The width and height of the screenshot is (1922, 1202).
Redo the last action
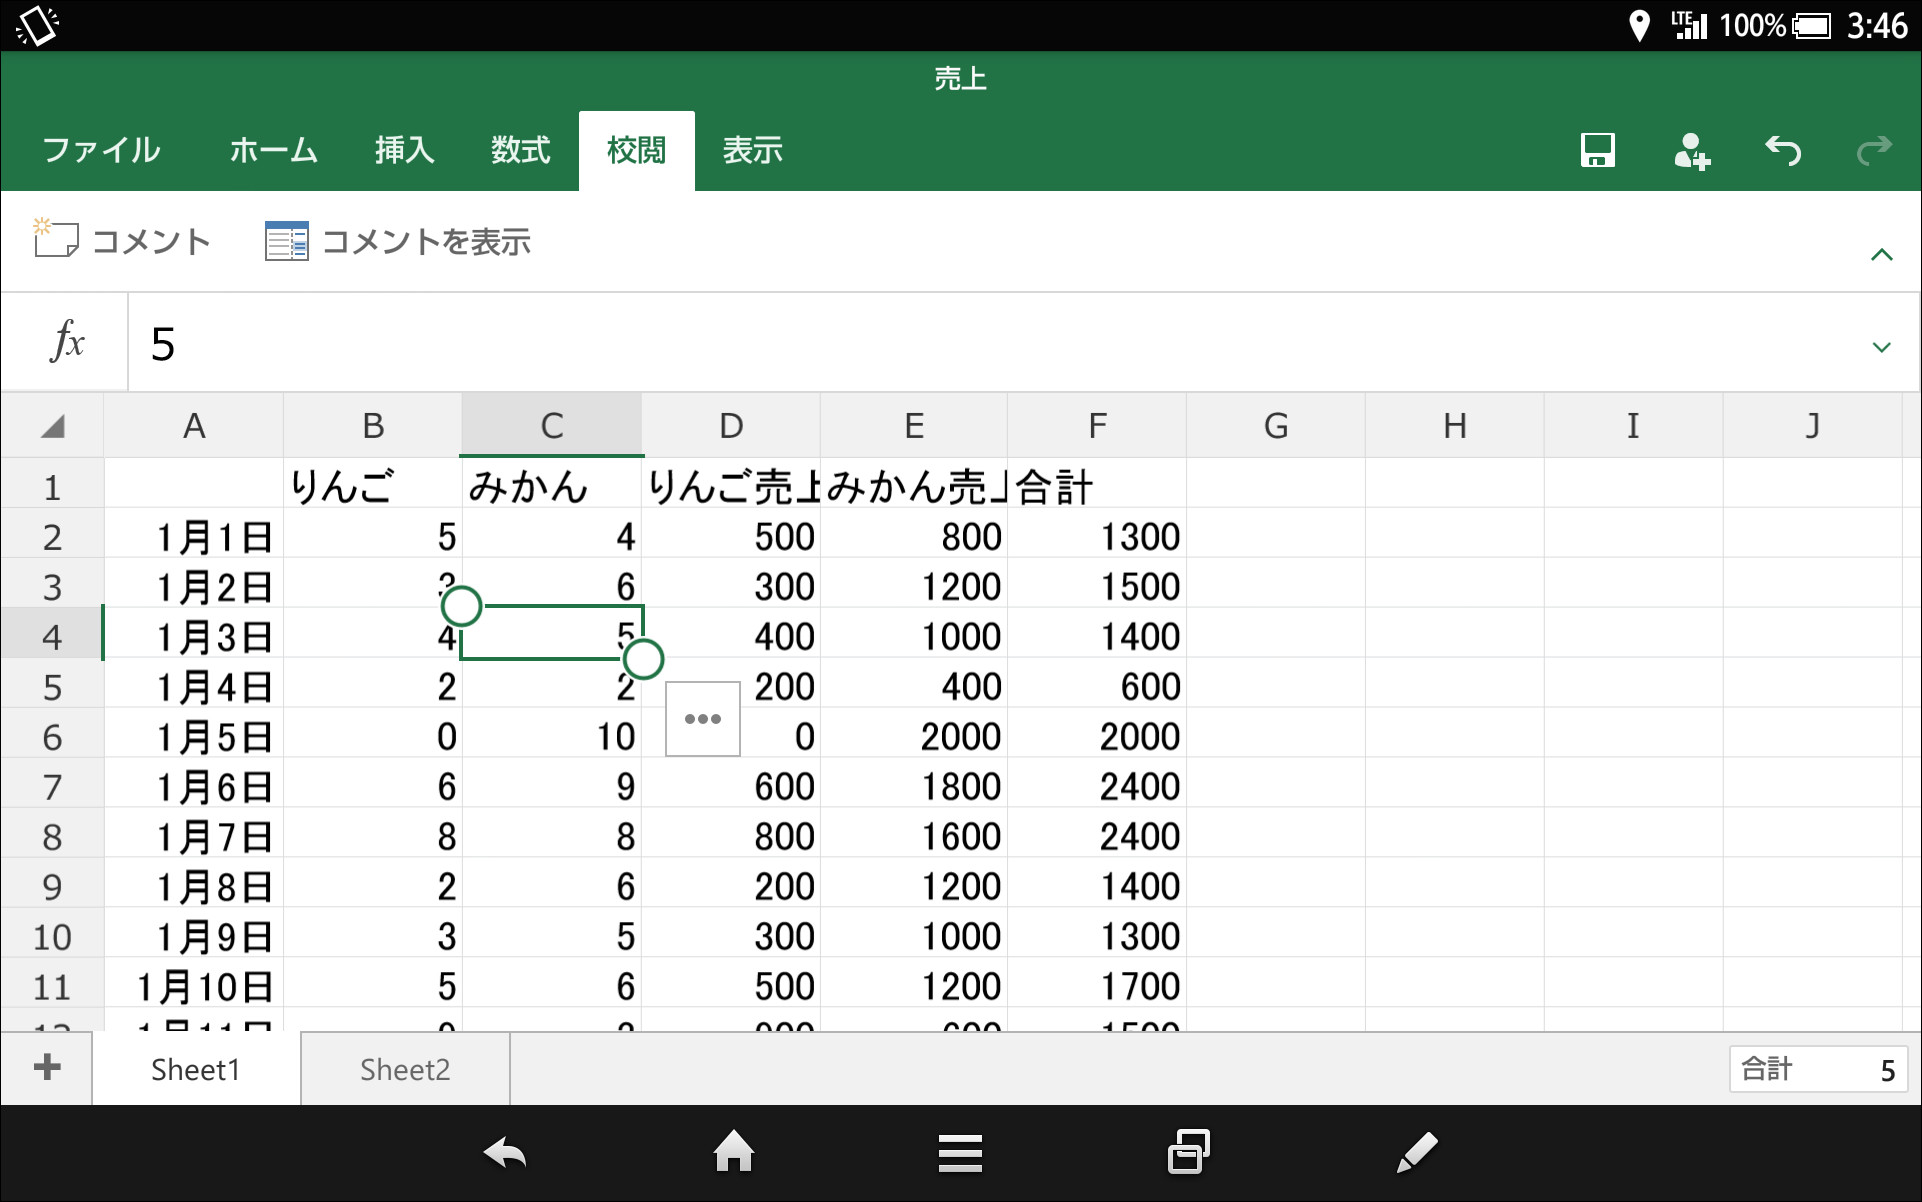(1874, 150)
